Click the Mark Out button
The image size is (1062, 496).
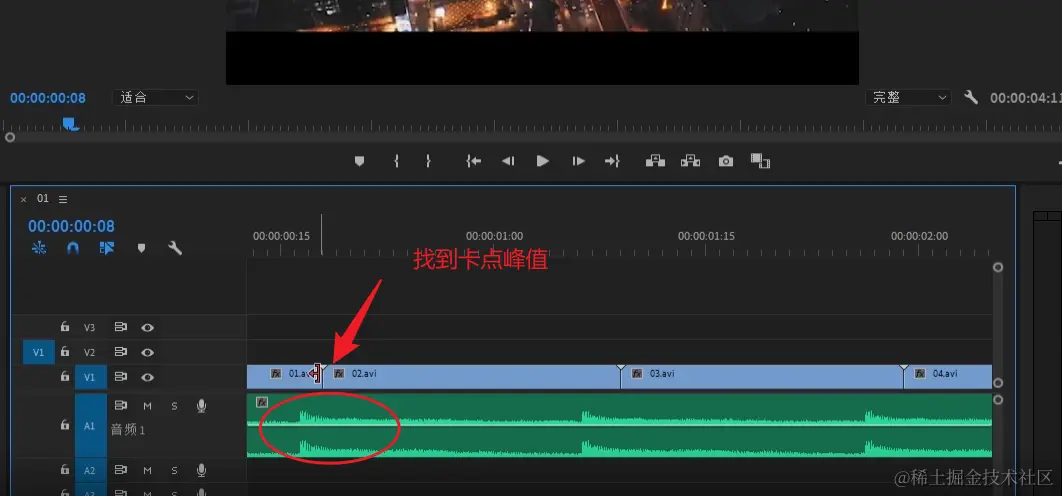click(428, 161)
